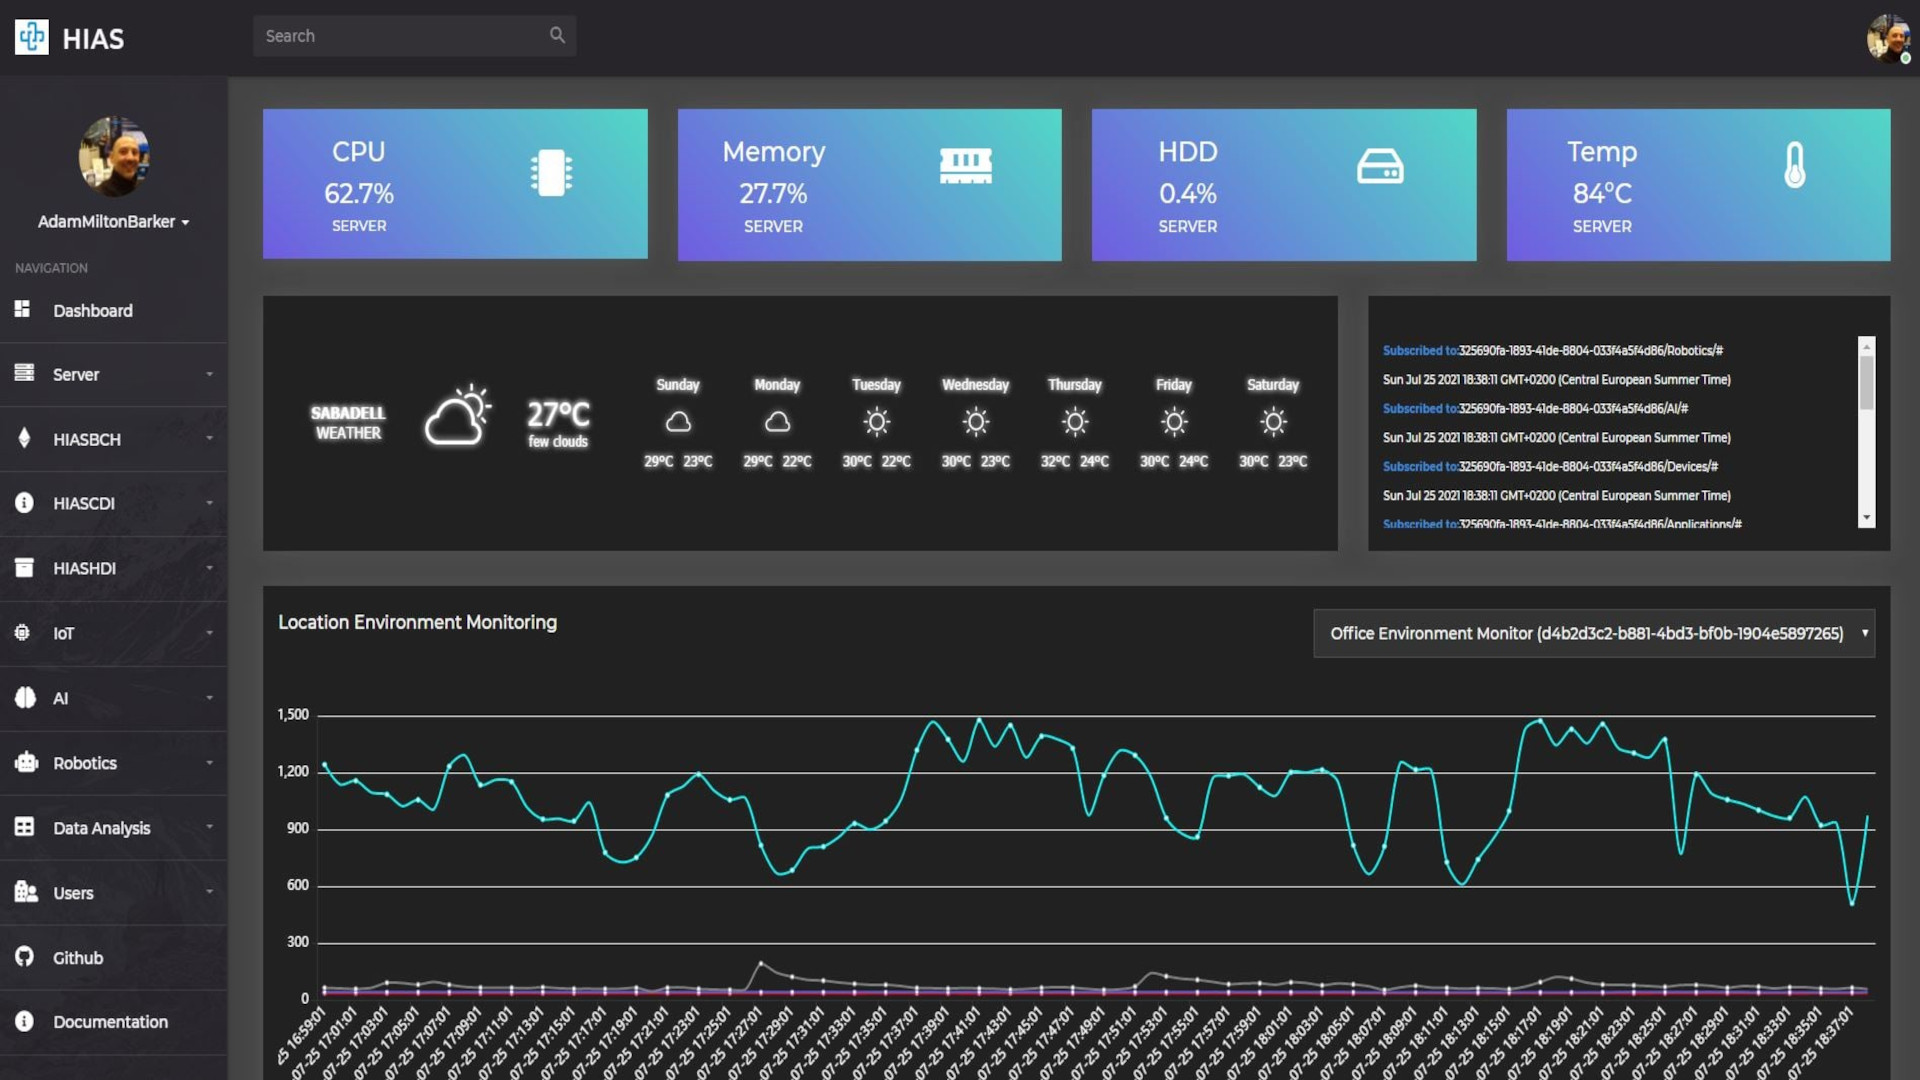The image size is (1920, 1080).
Task: Open the HIASBCH menu item
Action: click(114, 439)
